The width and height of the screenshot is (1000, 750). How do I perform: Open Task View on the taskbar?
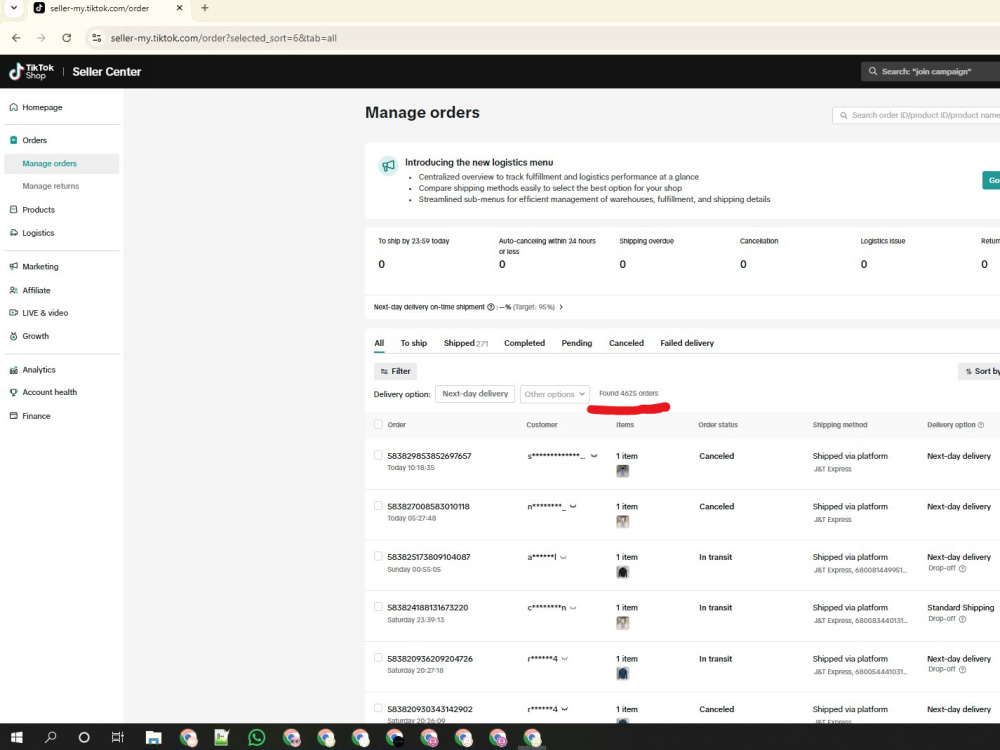coord(117,737)
